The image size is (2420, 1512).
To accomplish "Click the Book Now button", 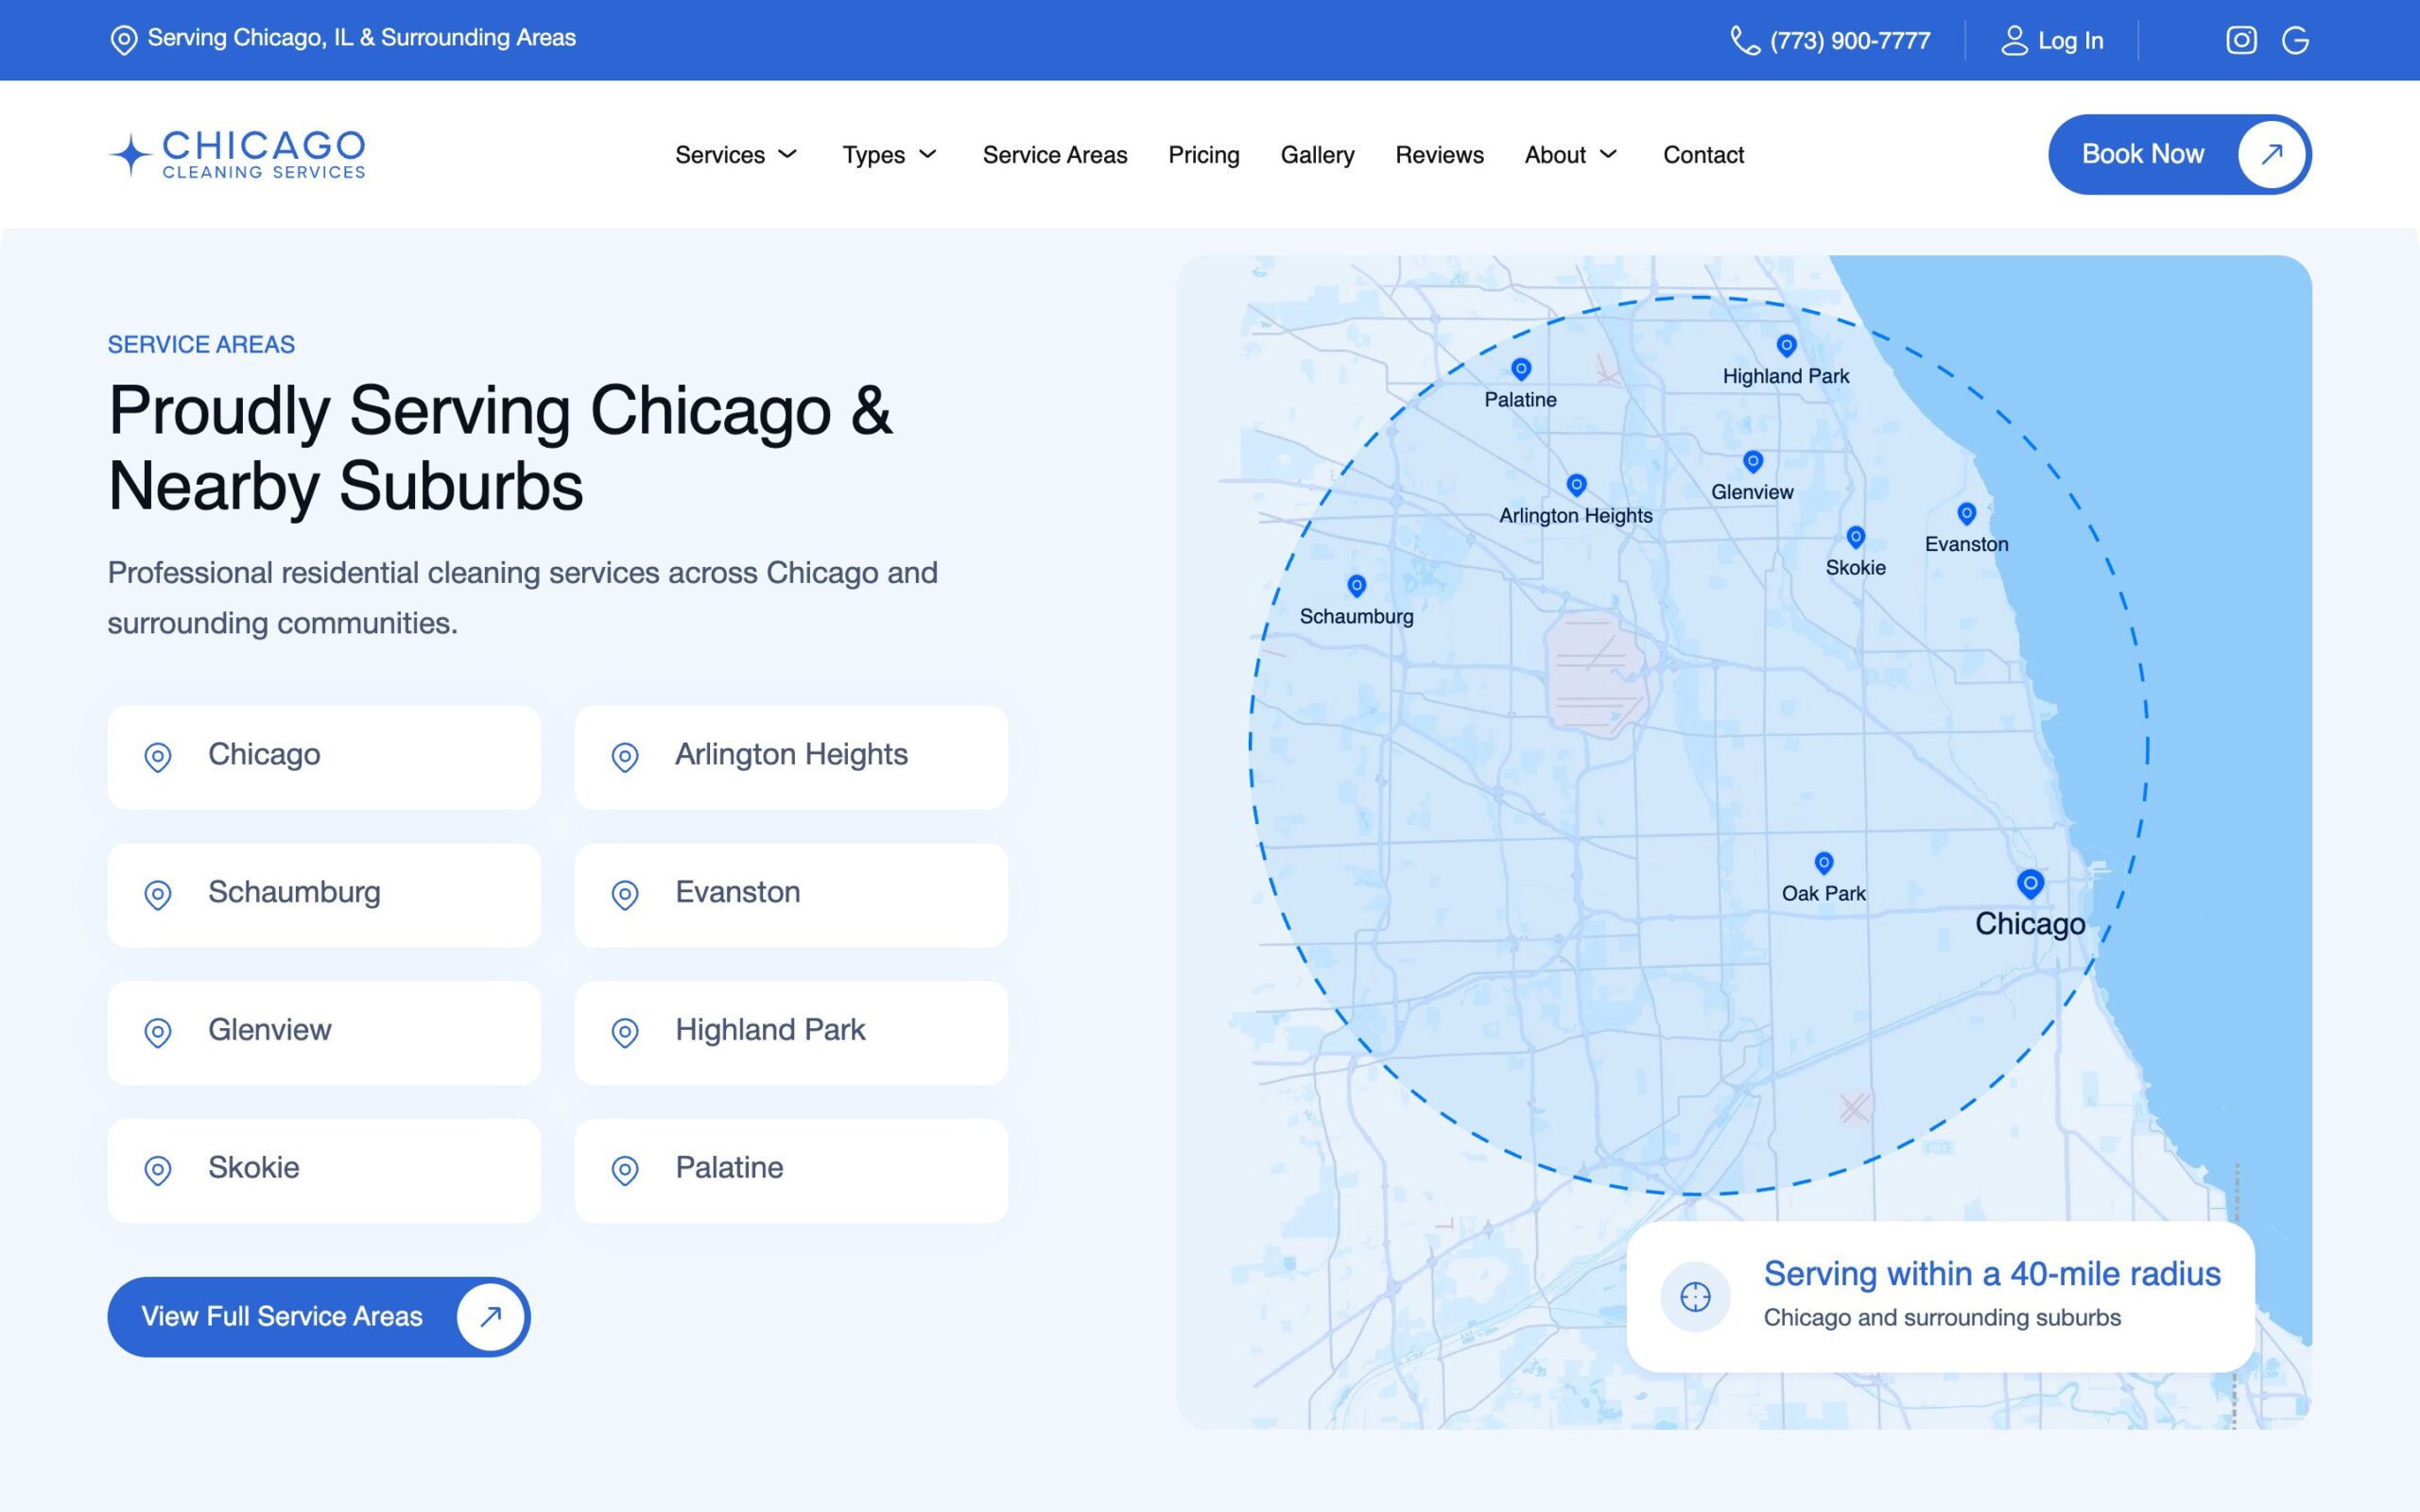I will 2180,154.
